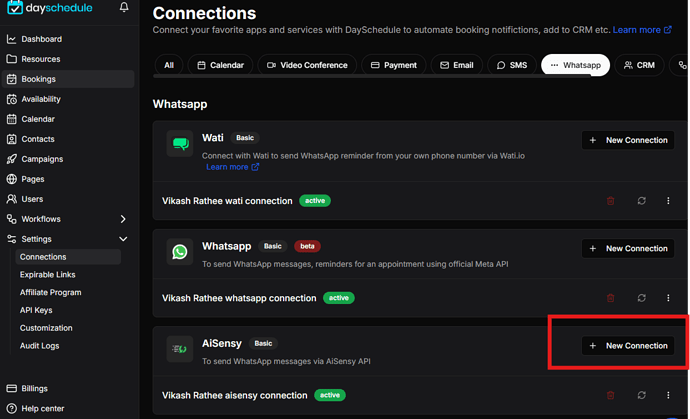Screen dimensions: 690x419
Task: Open Bookings in the sidebar
Action: (x=38, y=79)
